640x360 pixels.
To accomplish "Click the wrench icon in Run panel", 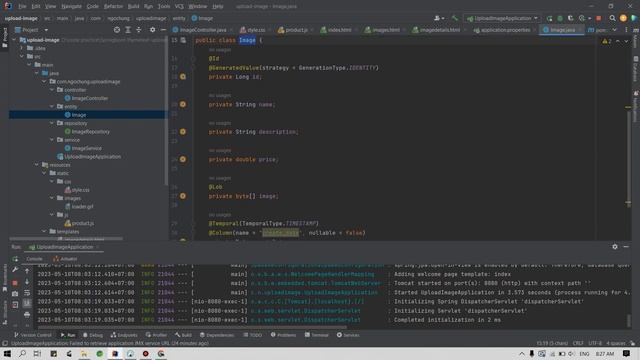I will click(x=15, y=269).
